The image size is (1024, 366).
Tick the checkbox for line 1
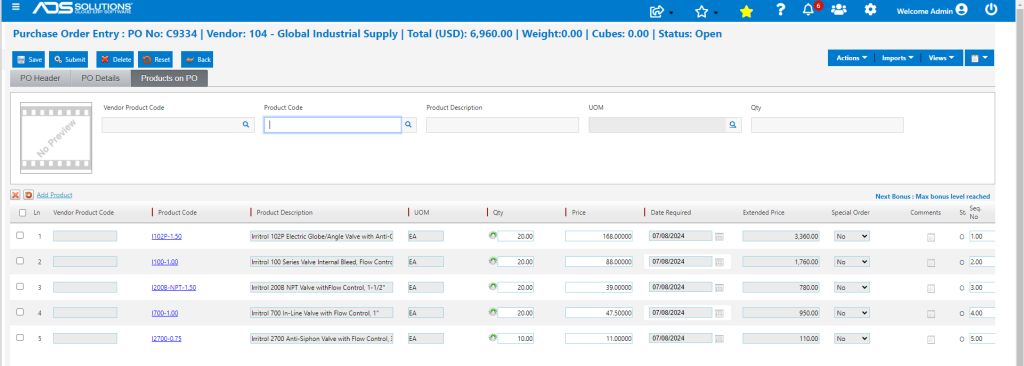[20, 235]
